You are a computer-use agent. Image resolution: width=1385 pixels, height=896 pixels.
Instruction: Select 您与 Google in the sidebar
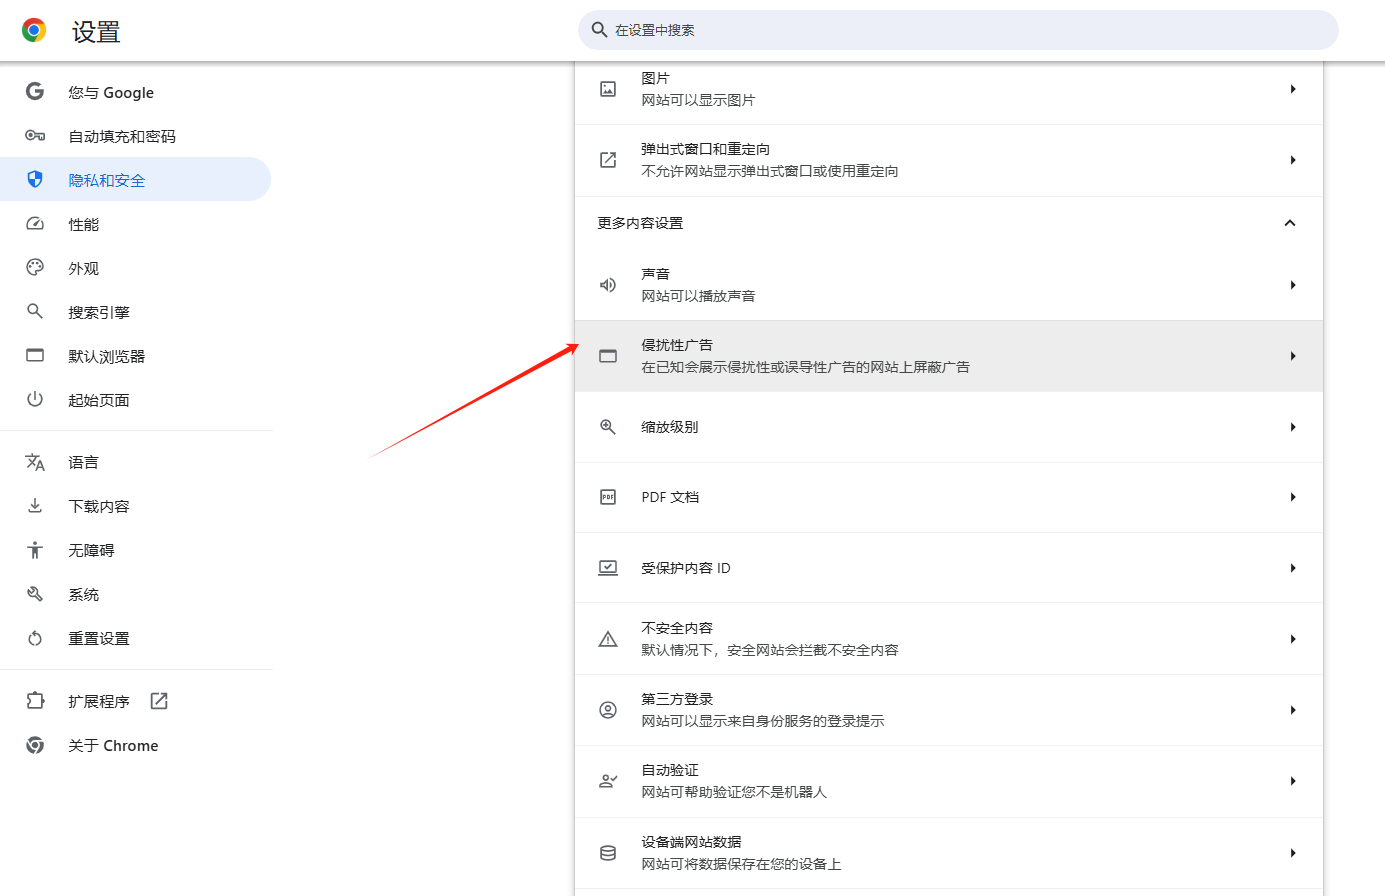click(x=135, y=92)
